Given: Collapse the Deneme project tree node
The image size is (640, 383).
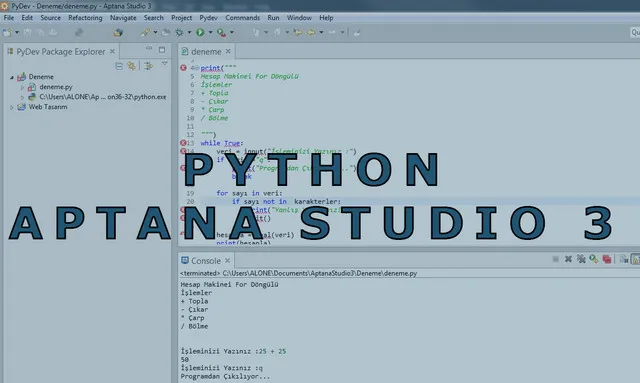Looking at the screenshot, I should pyautogui.click(x=12, y=77).
